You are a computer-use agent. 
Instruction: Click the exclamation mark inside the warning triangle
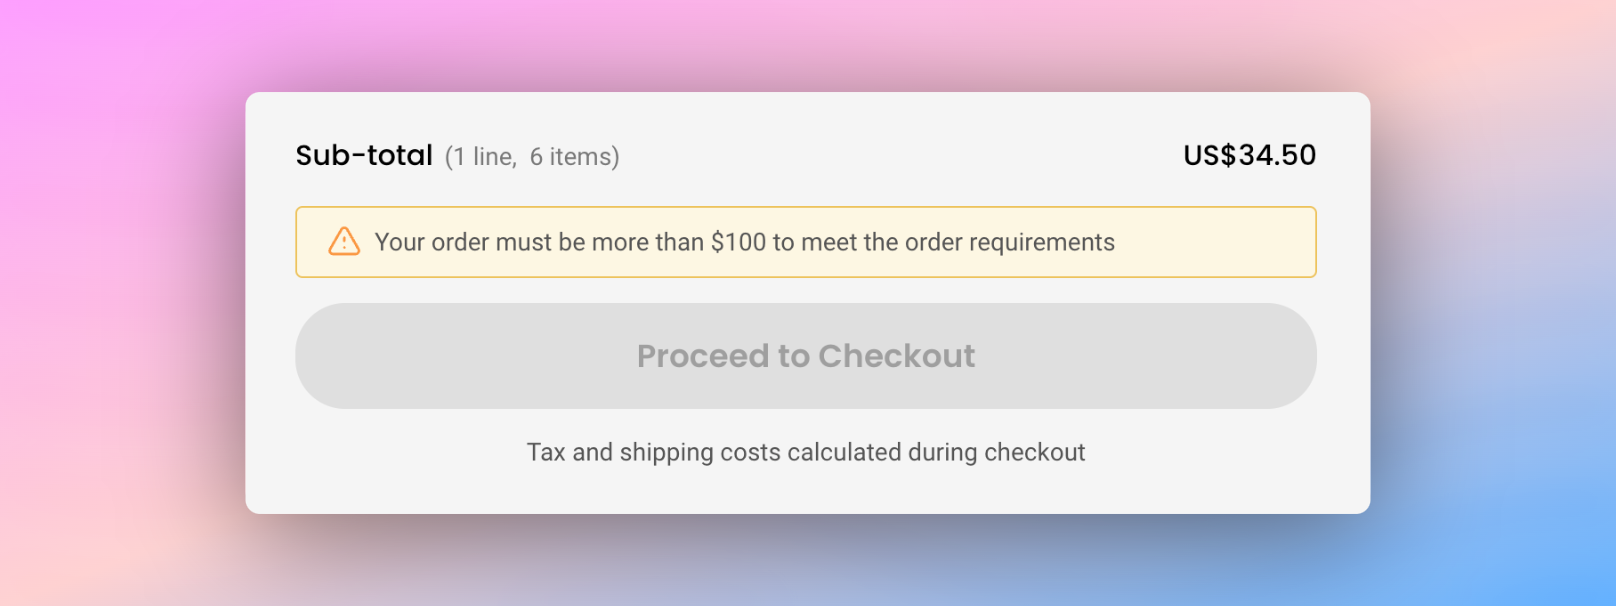click(343, 244)
